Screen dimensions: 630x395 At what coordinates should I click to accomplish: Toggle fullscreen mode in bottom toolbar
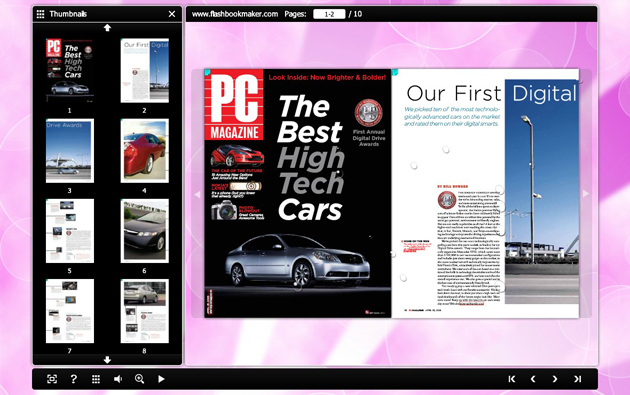pyautogui.click(x=52, y=379)
